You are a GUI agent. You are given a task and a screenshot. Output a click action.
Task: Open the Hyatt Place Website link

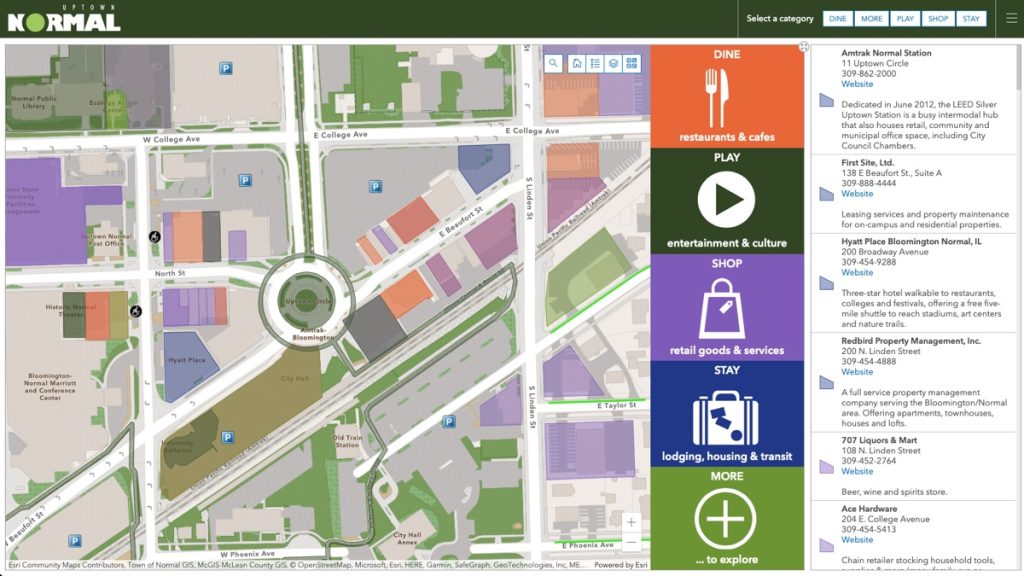click(857, 272)
